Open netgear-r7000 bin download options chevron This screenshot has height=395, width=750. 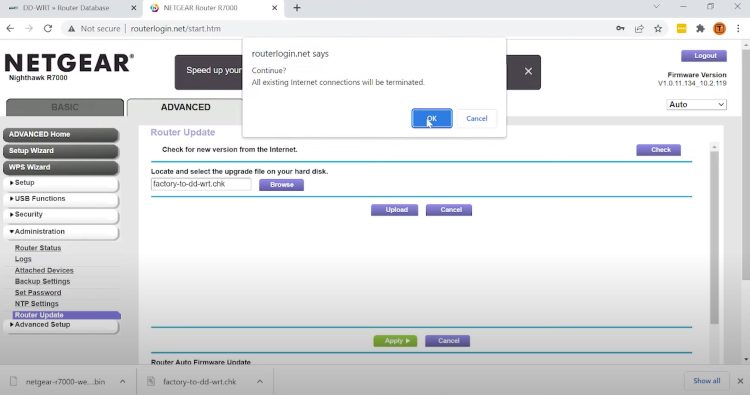(122, 382)
